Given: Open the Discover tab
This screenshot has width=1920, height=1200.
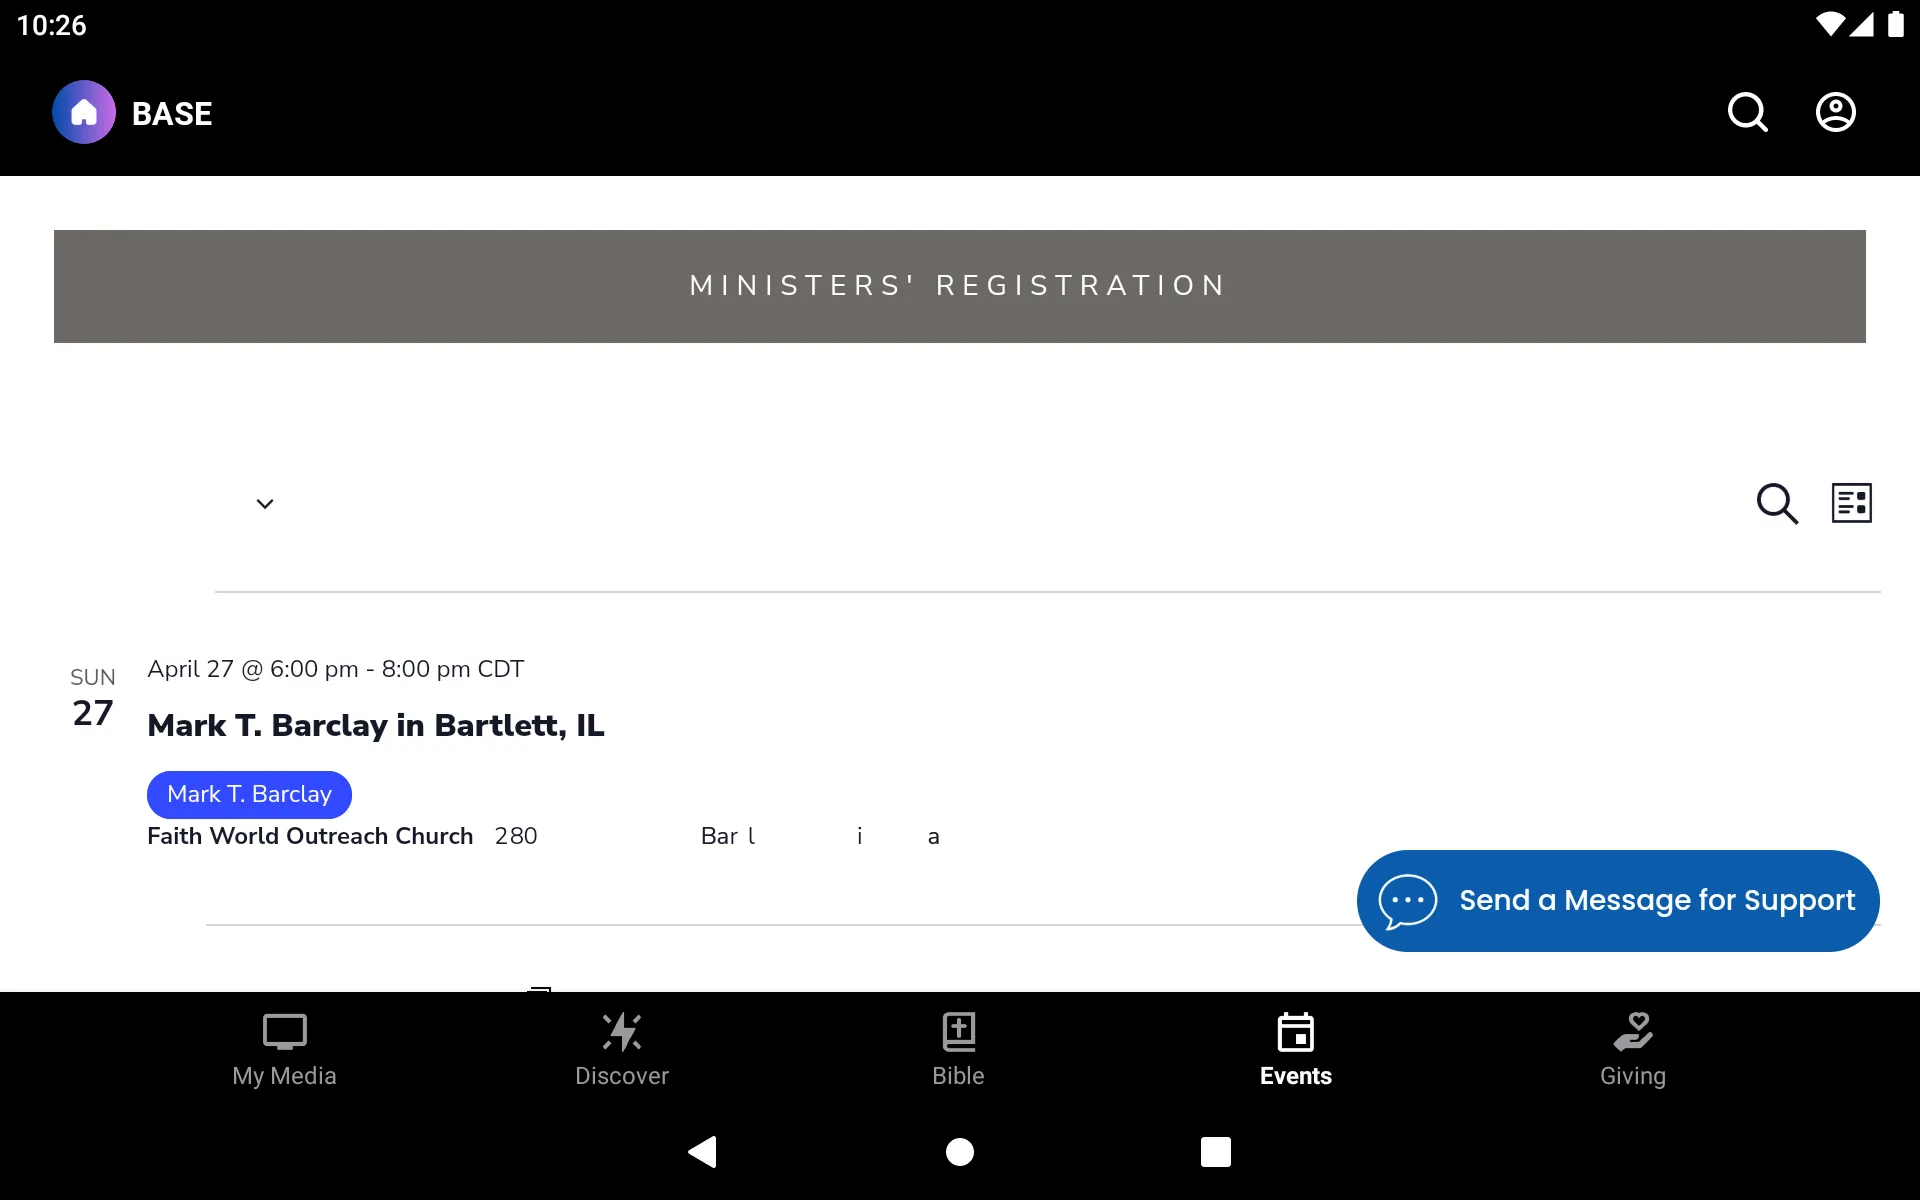Looking at the screenshot, I should (x=622, y=1050).
